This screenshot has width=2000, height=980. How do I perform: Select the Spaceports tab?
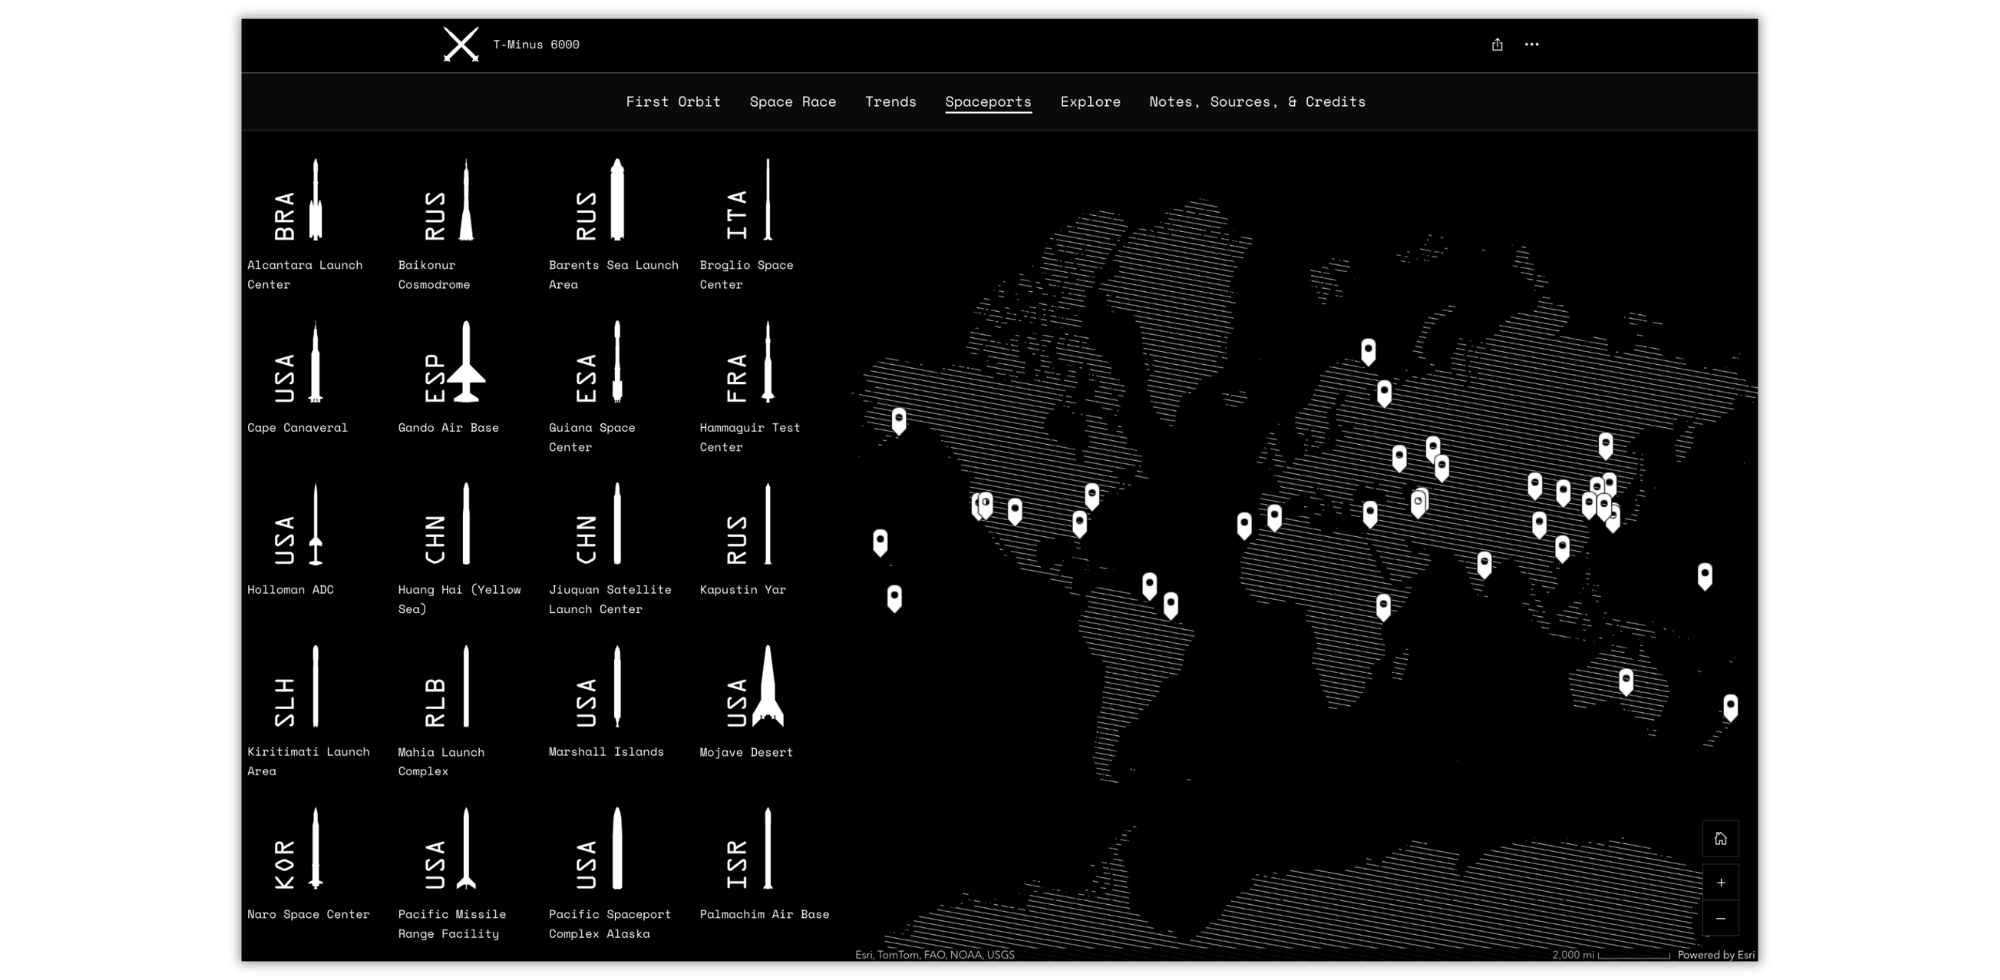(988, 102)
